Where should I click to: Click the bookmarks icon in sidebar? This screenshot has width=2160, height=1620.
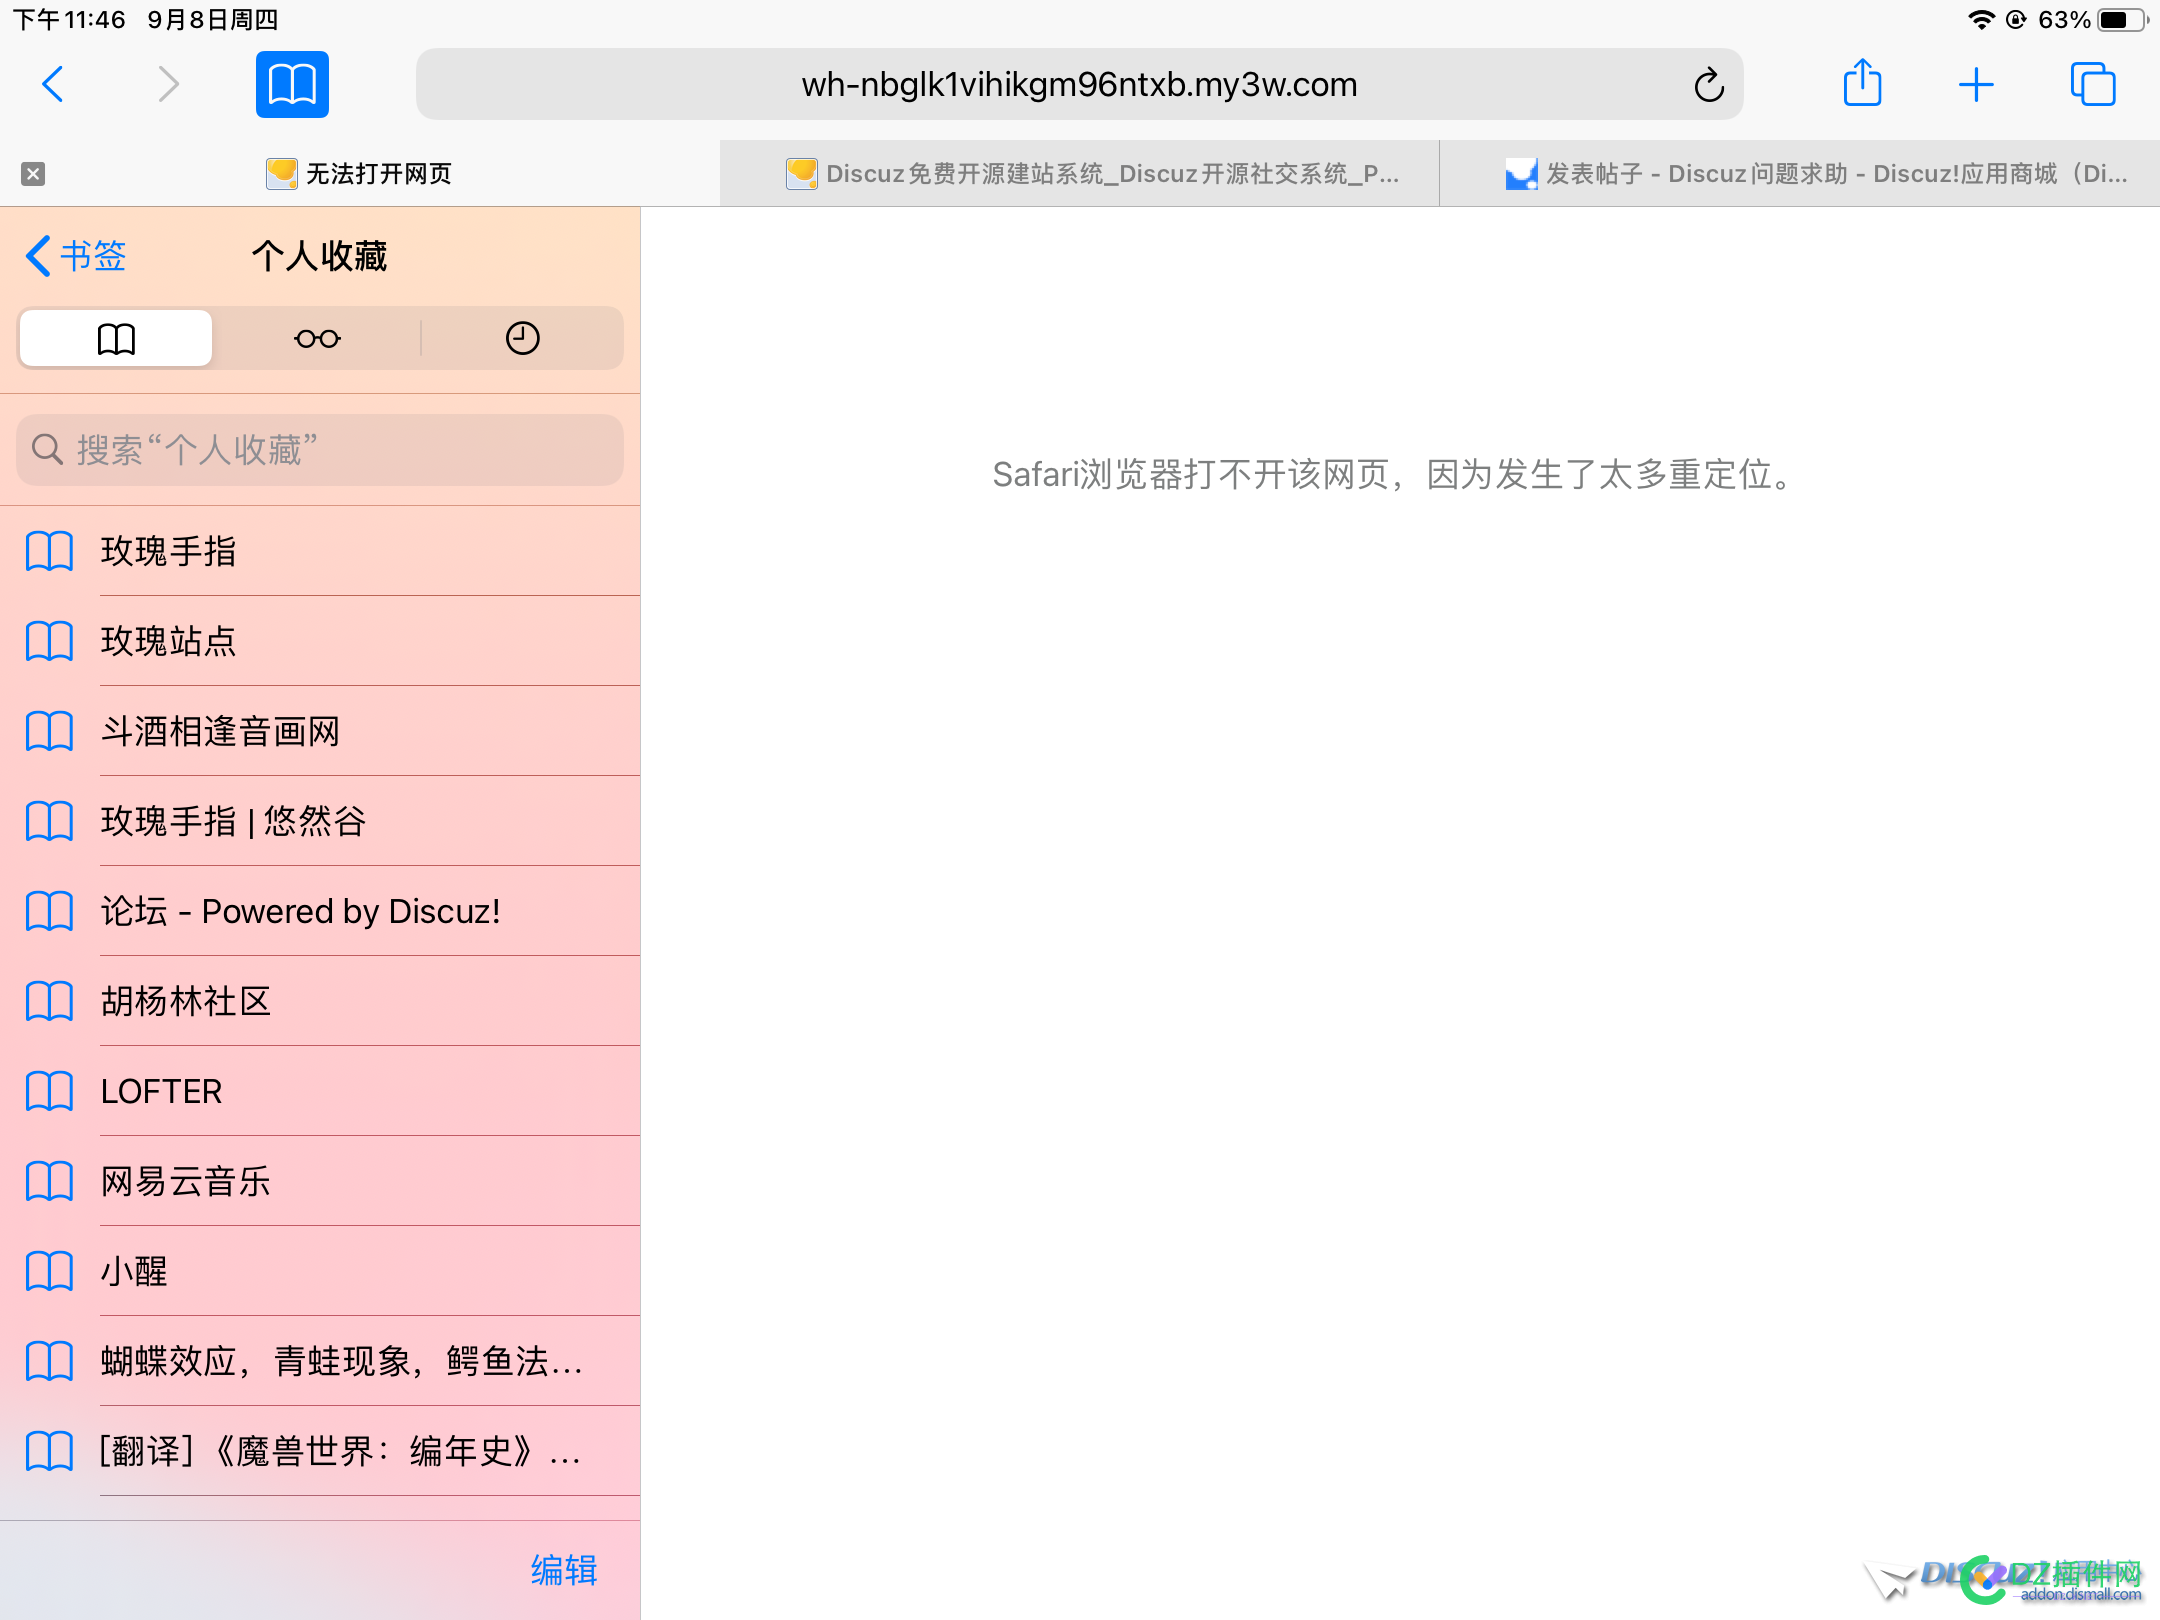[x=119, y=337]
